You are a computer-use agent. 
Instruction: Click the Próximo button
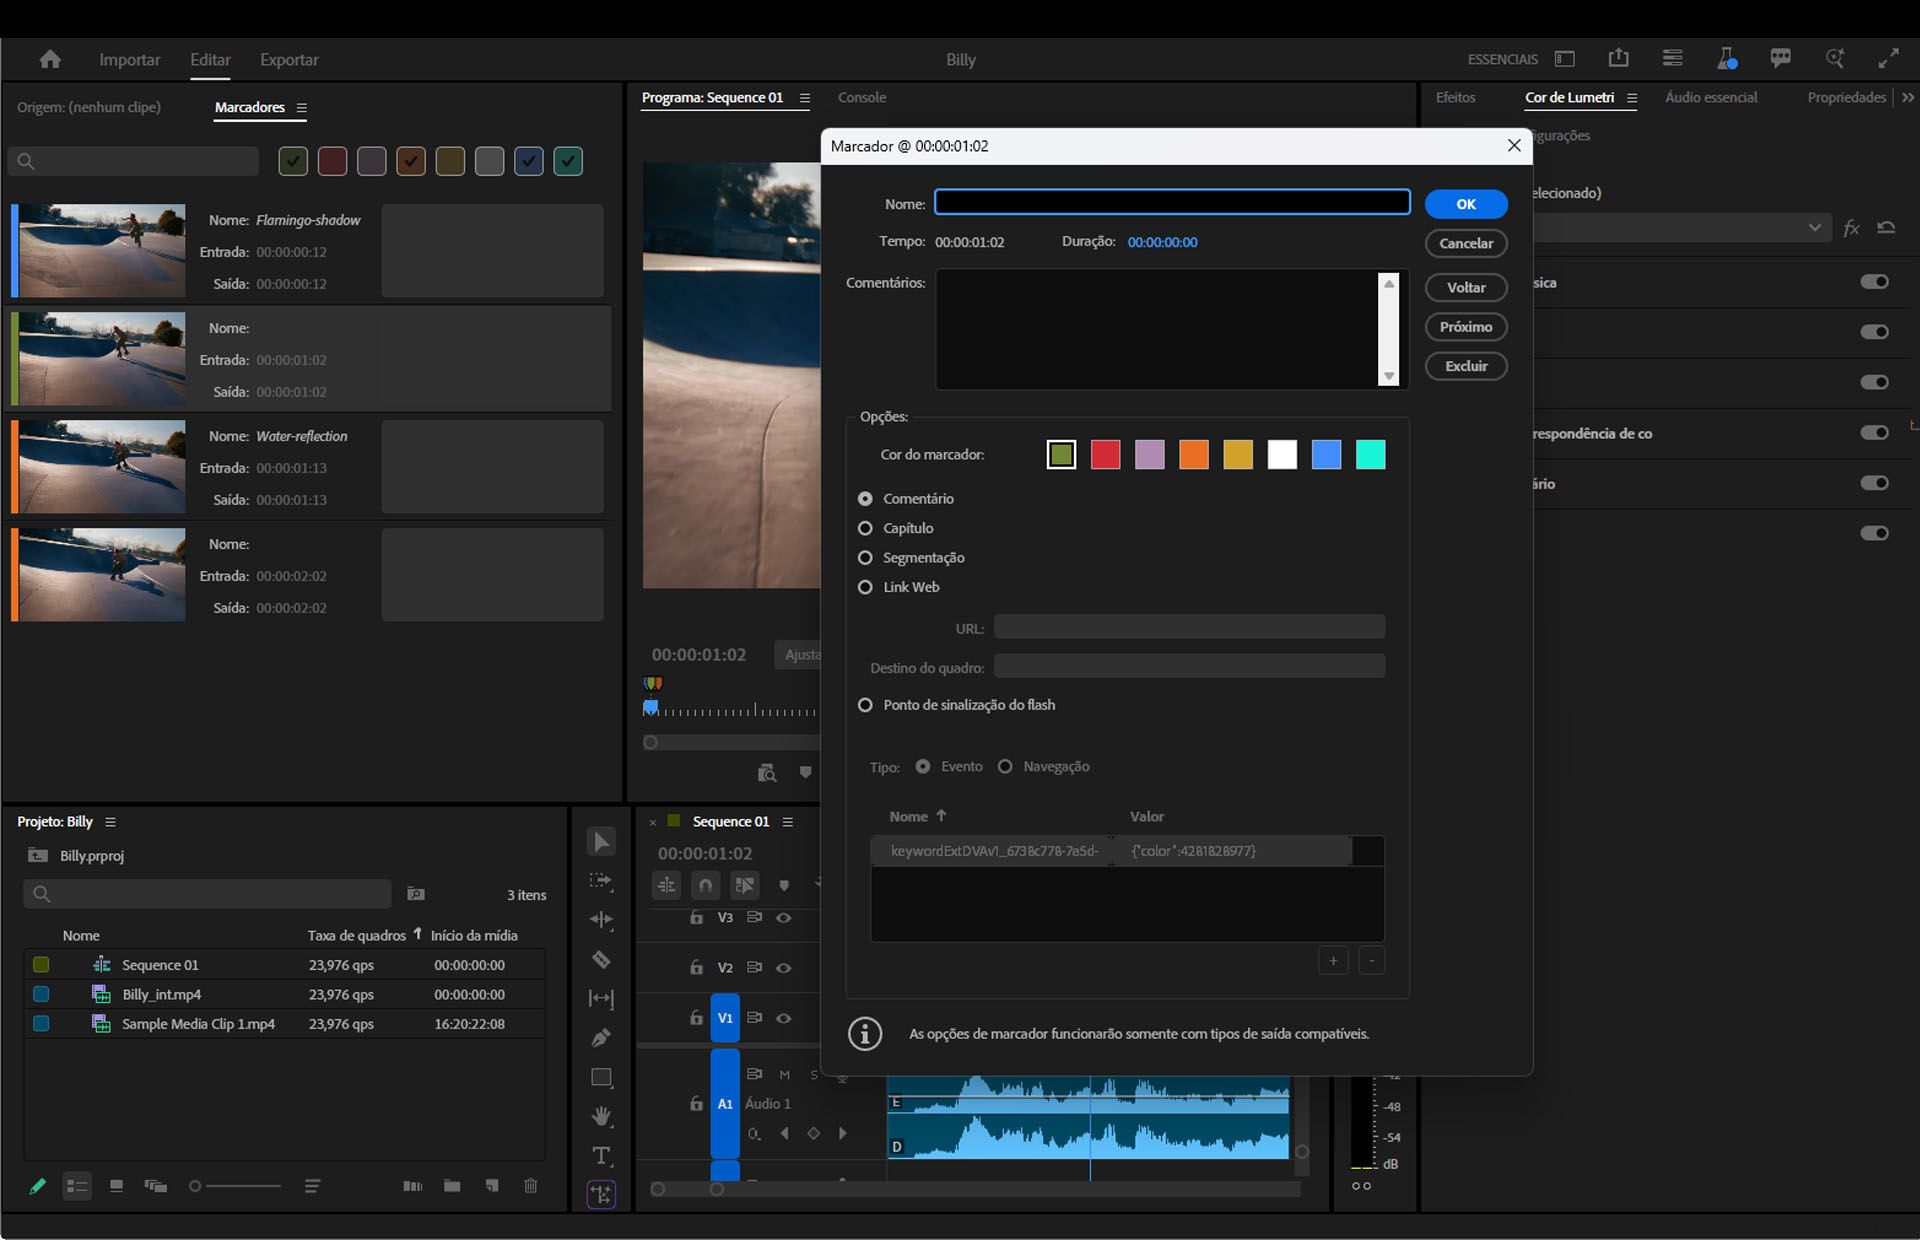1465,327
